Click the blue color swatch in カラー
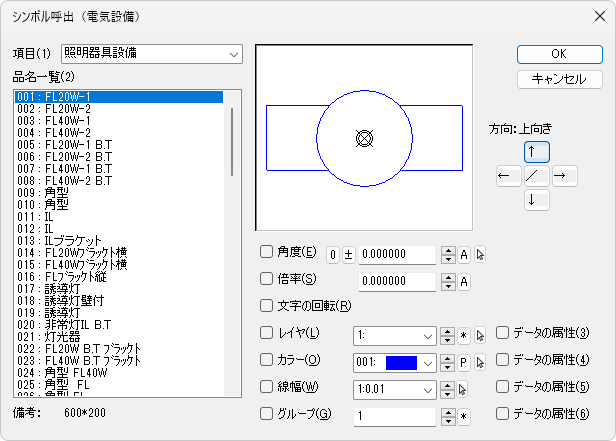This screenshot has width=616, height=441. (x=400, y=361)
